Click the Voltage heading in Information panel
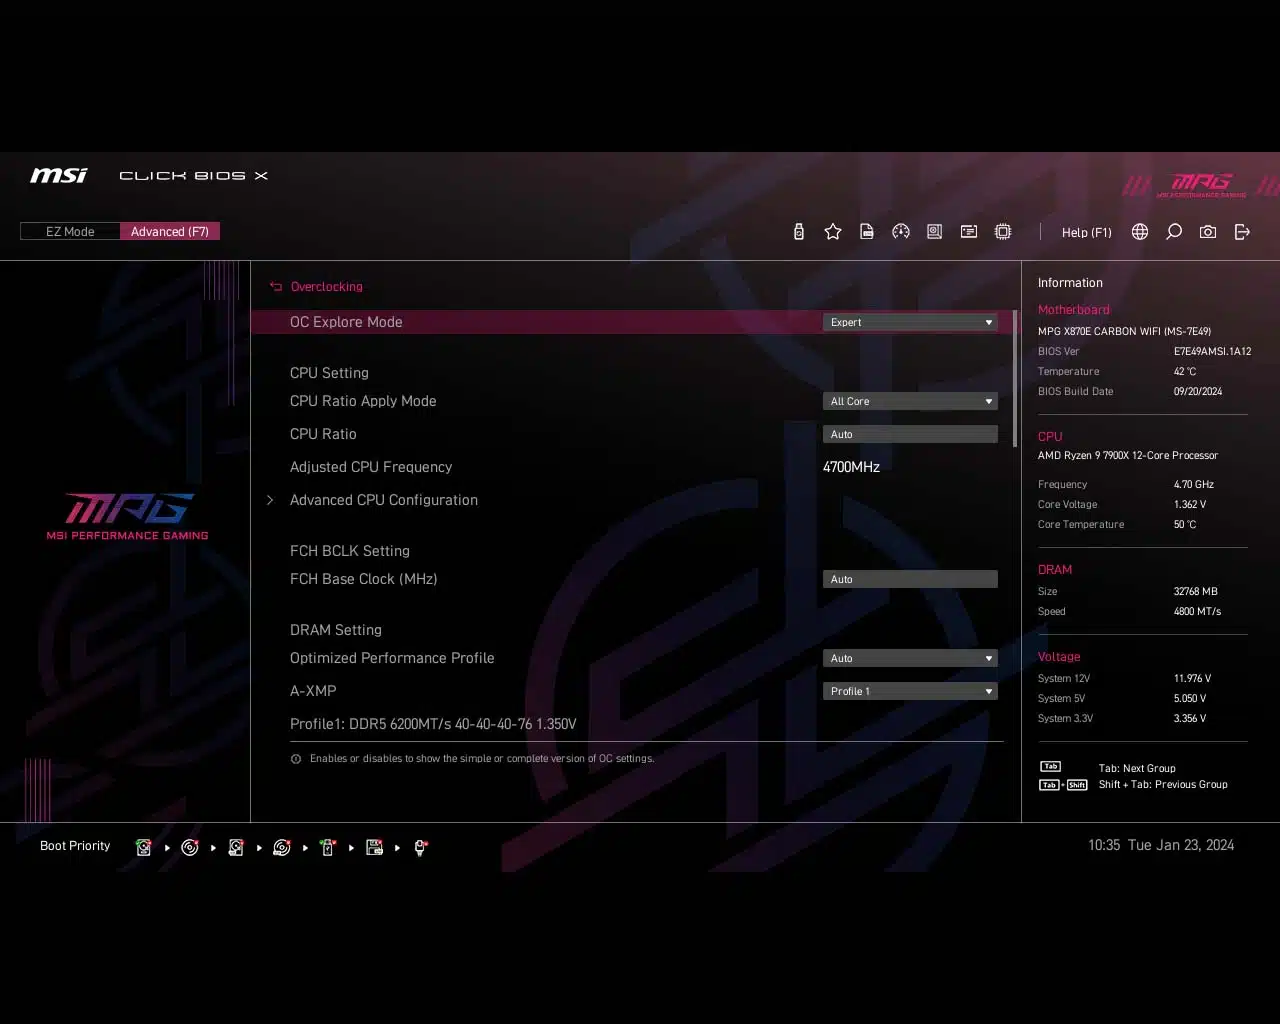The height and width of the screenshot is (1024, 1280). tap(1059, 657)
